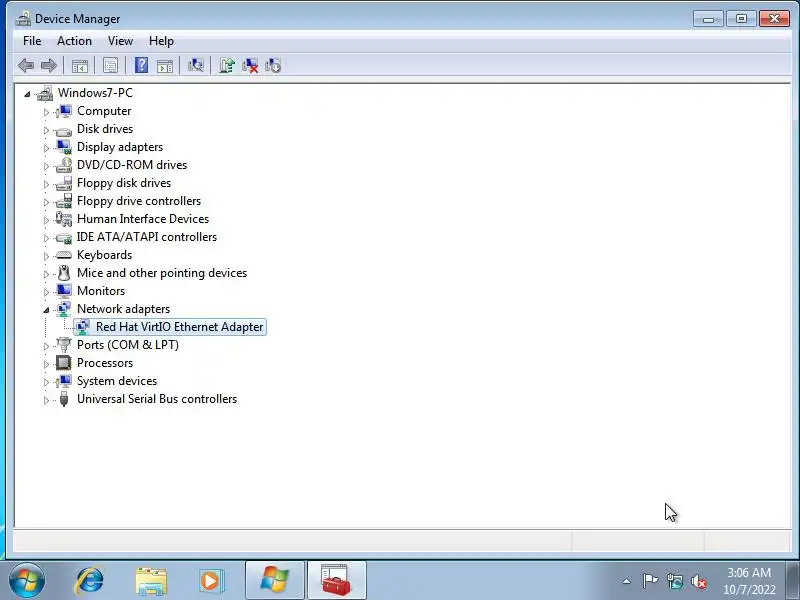Viewport: 800px width, 600px height.
Task: Open the Start menu orb
Action: (x=27, y=581)
